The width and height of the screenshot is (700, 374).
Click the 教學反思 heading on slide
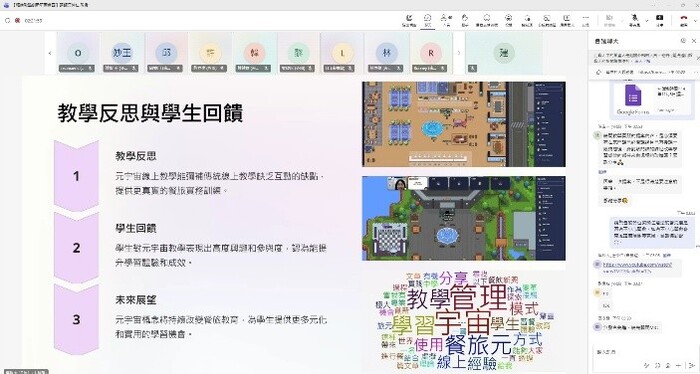pos(136,156)
